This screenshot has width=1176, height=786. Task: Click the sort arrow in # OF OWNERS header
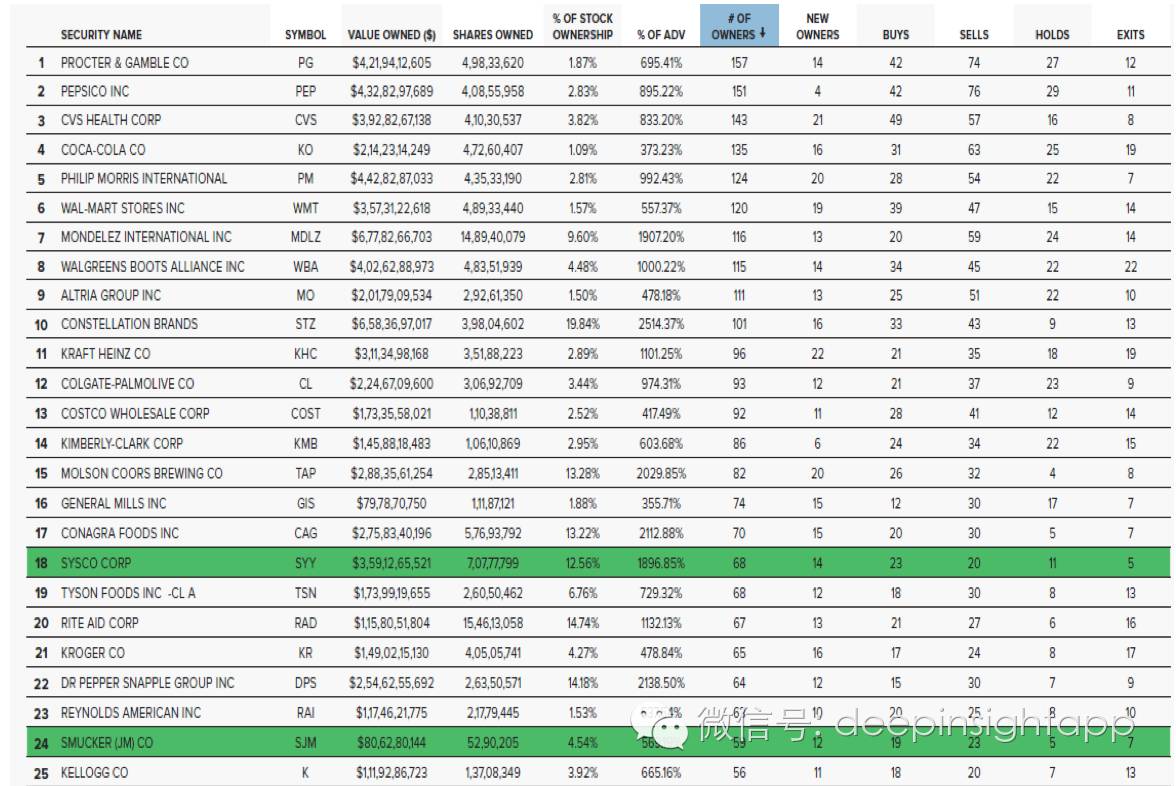[x=762, y=35]
